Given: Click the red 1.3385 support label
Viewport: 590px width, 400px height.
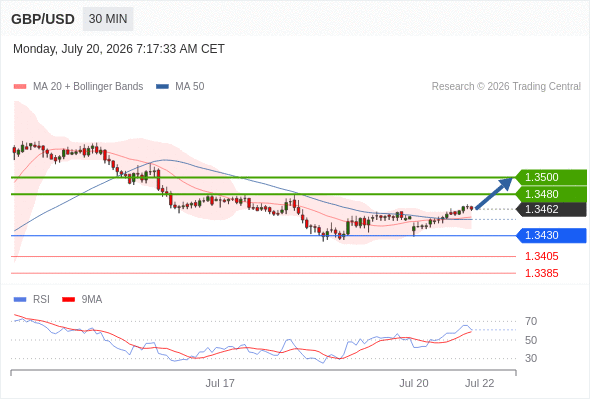Looking at the screenshot, I should pos(541,274).
